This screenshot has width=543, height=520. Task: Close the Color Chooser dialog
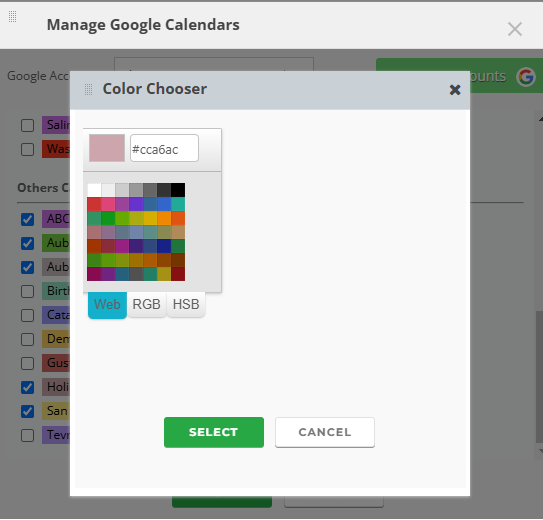pos(455,90)
